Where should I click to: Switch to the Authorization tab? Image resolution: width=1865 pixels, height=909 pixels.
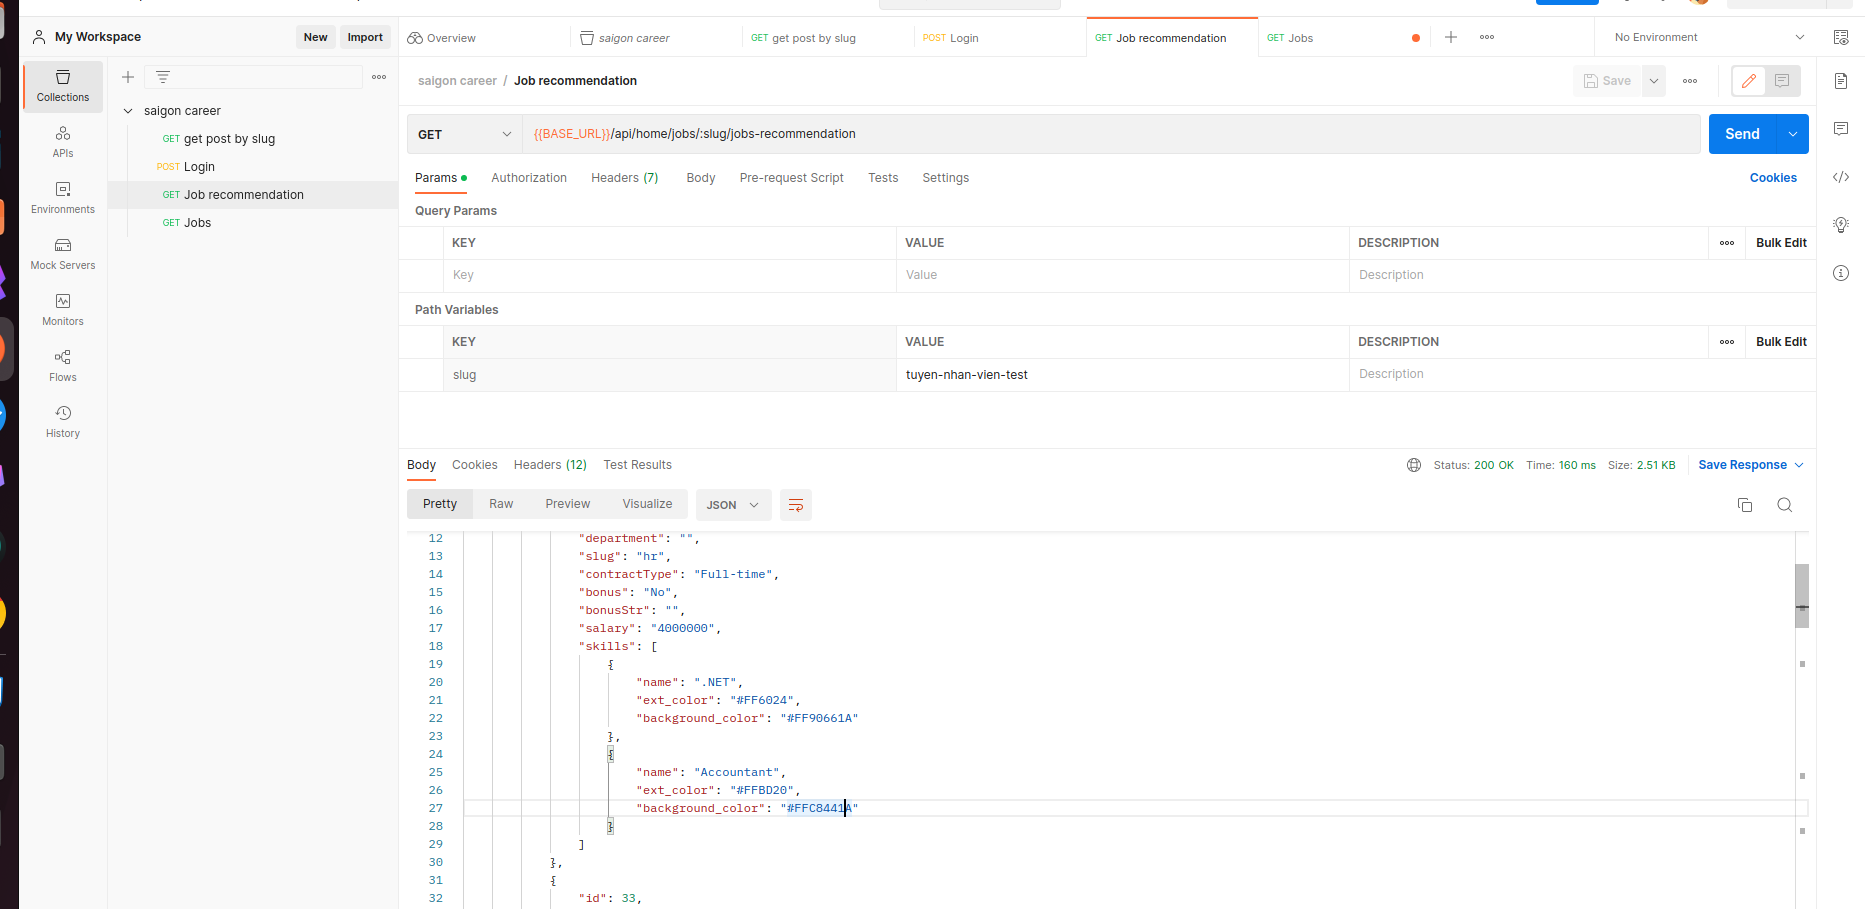[x=528, y=178]
